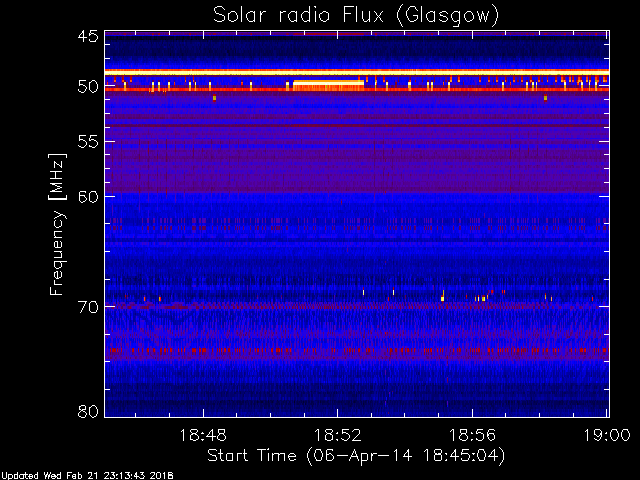Click the 18:48 time tick label
Screen dimensions: 640x480
(203, 435)
